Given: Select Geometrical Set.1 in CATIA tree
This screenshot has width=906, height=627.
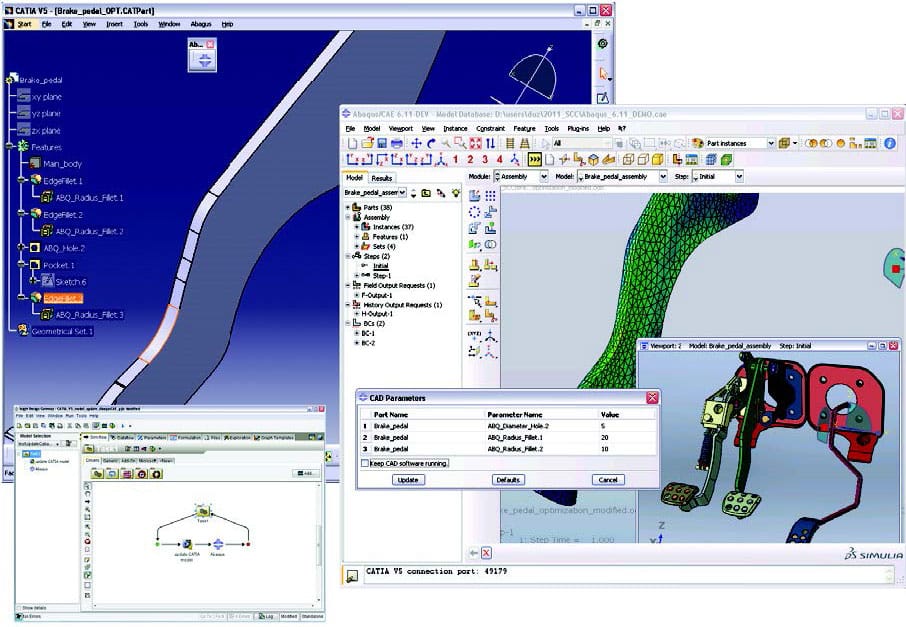Looking at the screenshot, I should pos(62,331).
